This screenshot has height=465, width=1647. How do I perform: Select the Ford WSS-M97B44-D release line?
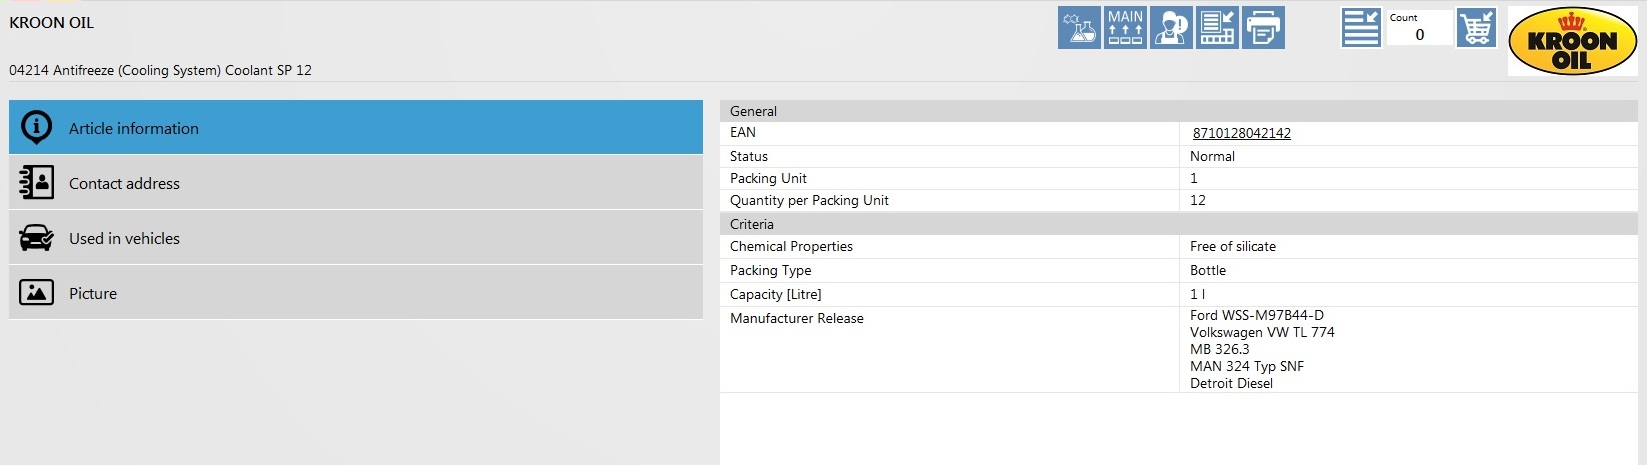click(1257, 315)
